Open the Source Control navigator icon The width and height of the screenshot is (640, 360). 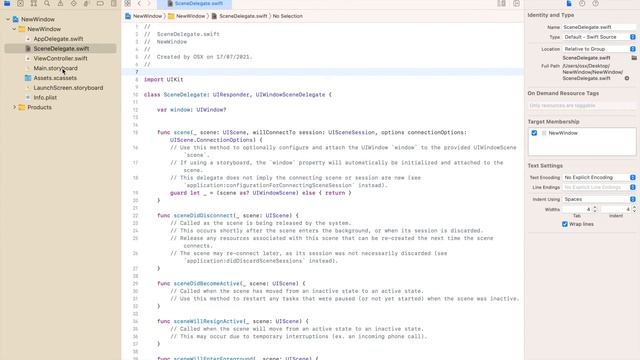[20, 3]
